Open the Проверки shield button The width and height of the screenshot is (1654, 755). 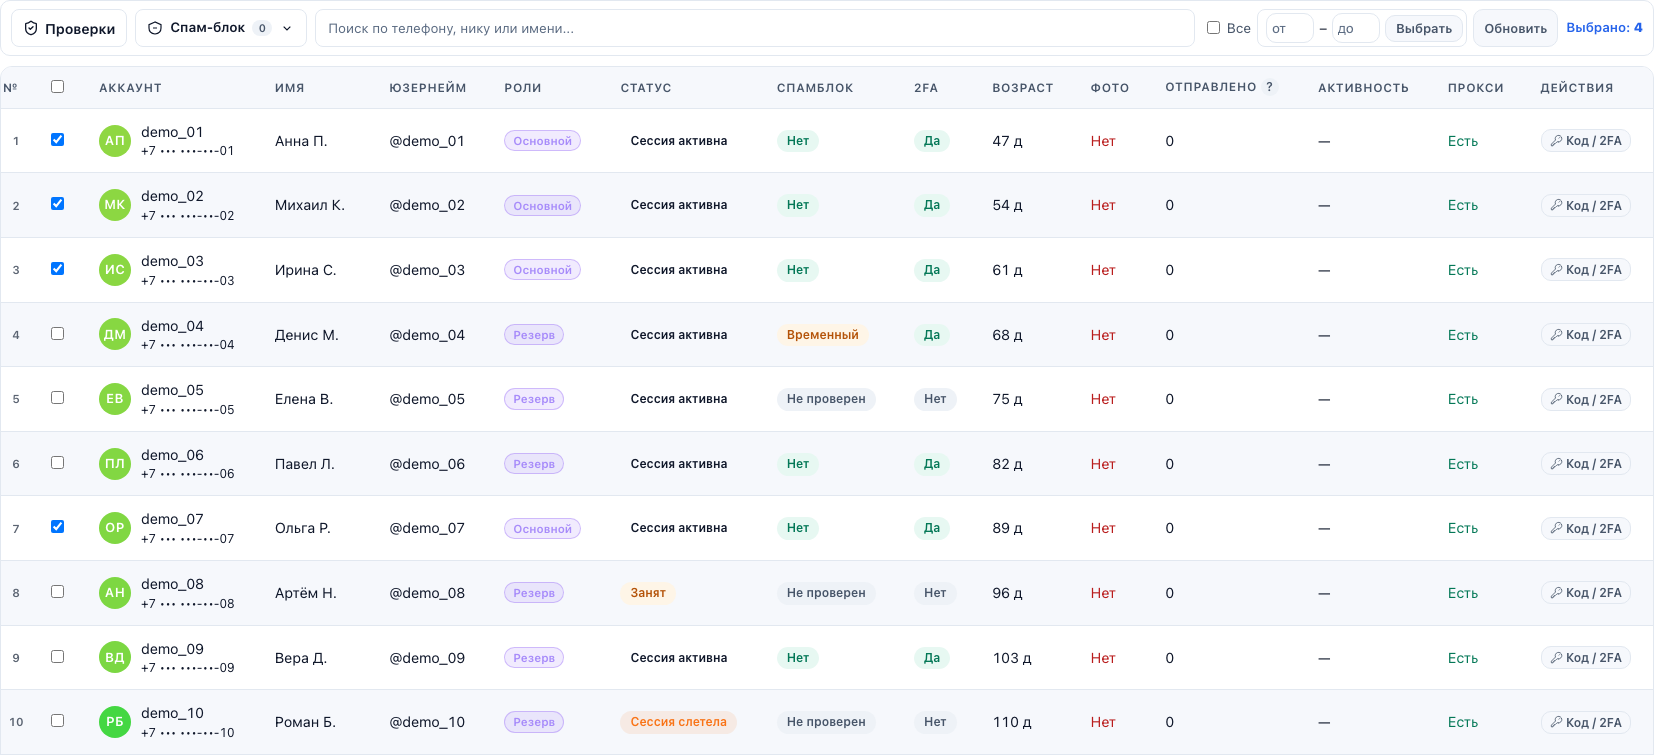(69, 28)
